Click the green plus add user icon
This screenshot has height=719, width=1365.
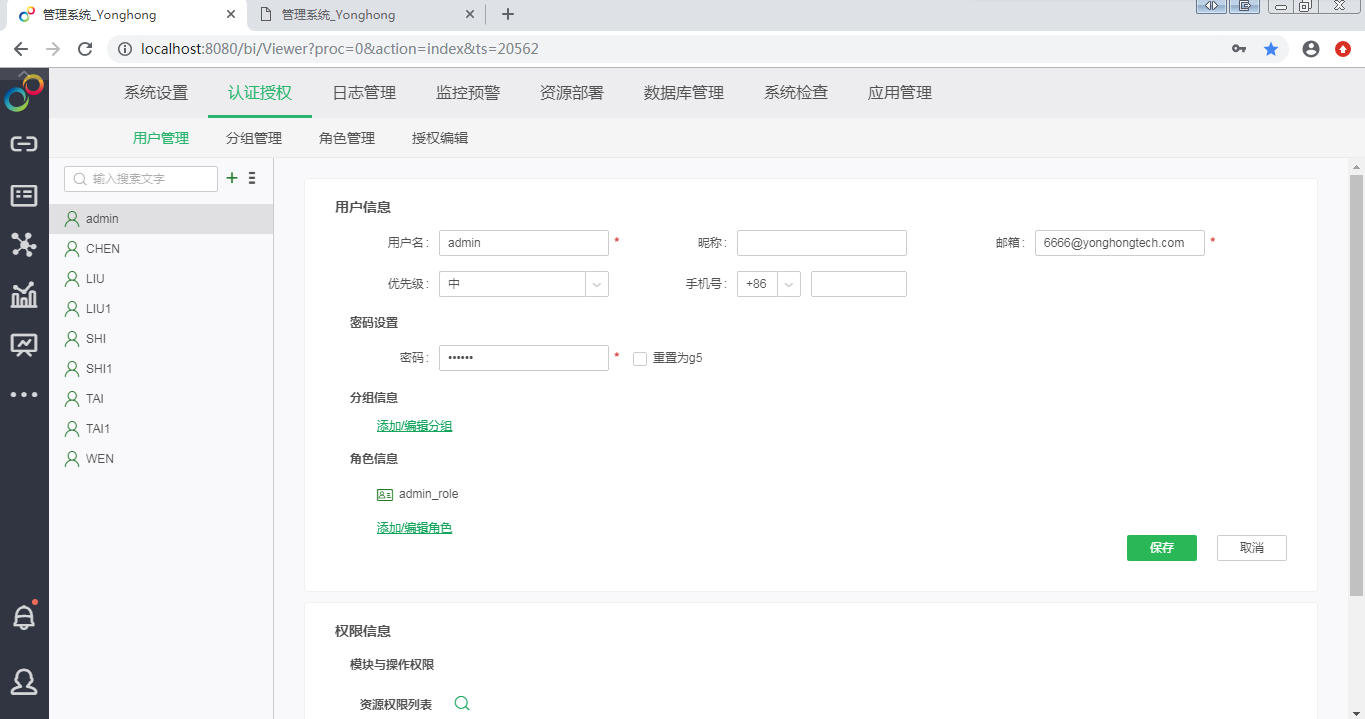tap(232, 178)
